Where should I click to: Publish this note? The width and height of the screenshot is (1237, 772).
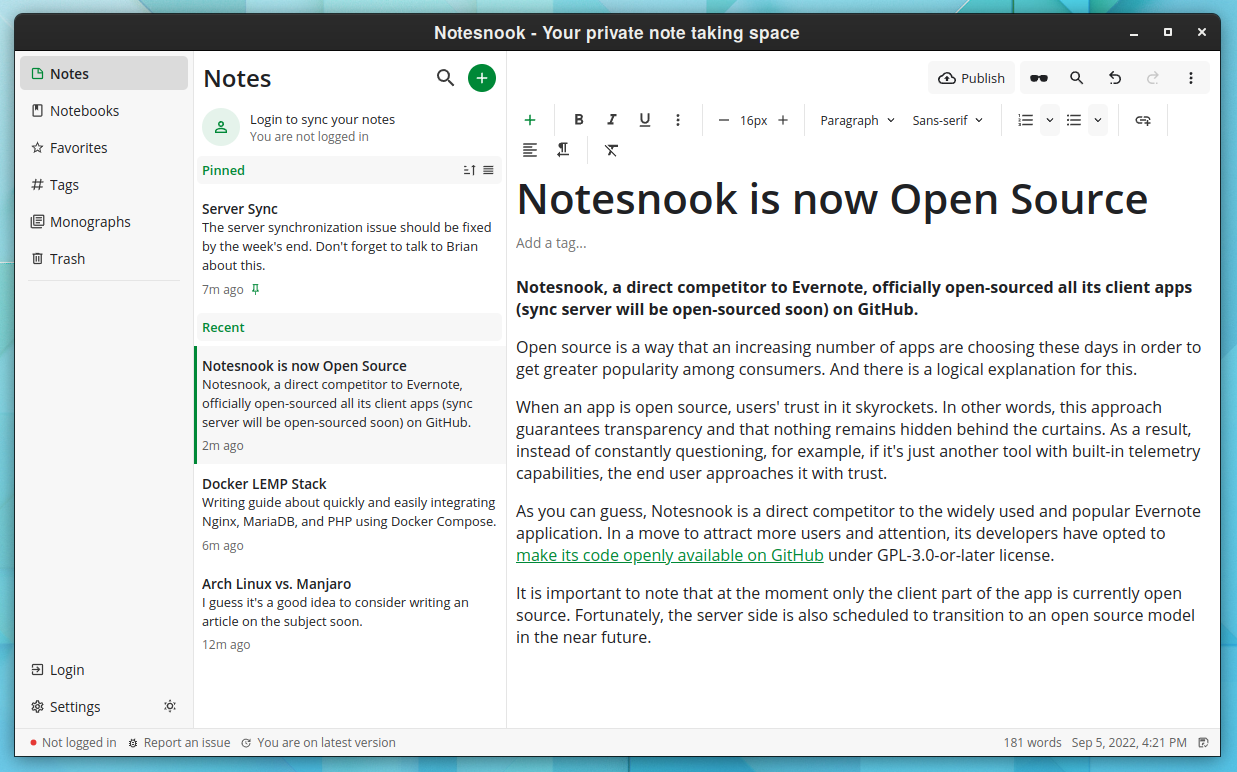coord(972,78)
